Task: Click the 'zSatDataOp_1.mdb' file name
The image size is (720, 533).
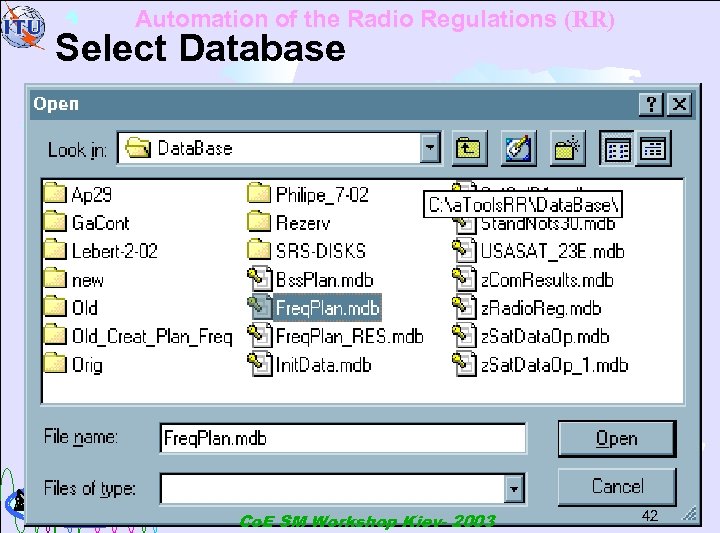Action: [x=554, y=366]
